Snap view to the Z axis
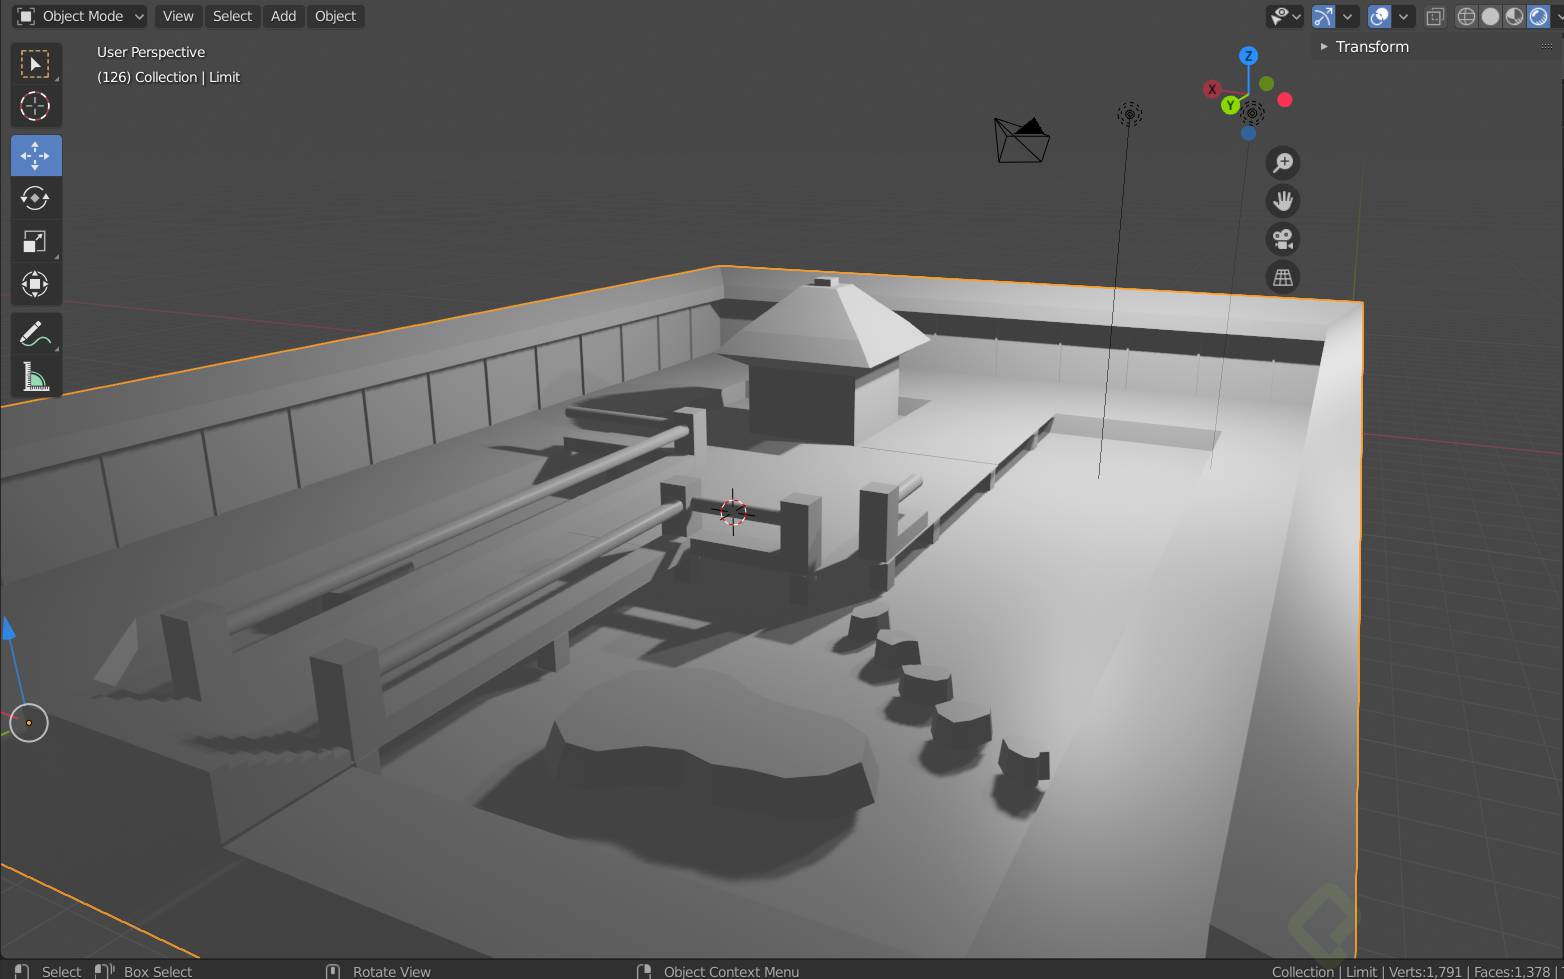 1248,56
